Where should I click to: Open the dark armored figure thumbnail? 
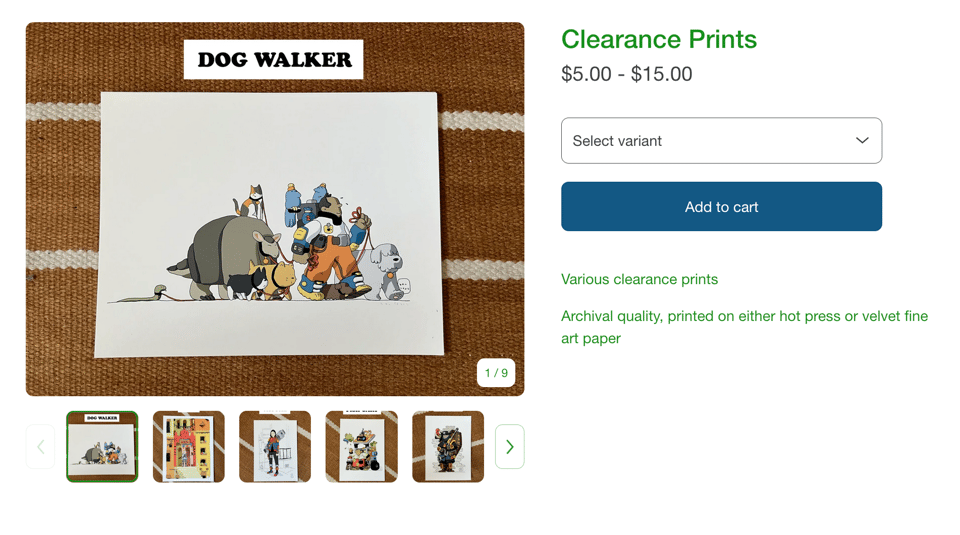[448, 447]
